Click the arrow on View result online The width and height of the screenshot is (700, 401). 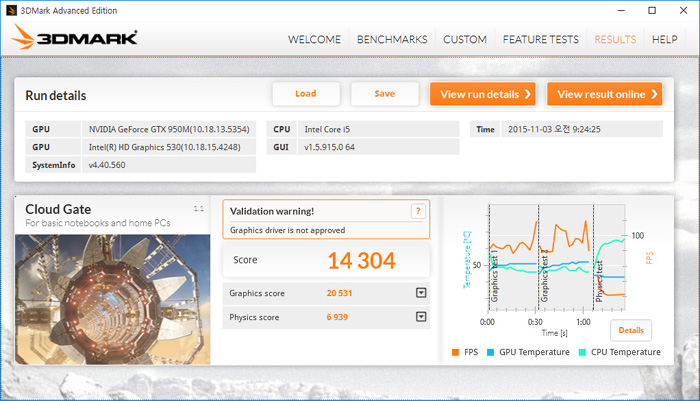654,94
